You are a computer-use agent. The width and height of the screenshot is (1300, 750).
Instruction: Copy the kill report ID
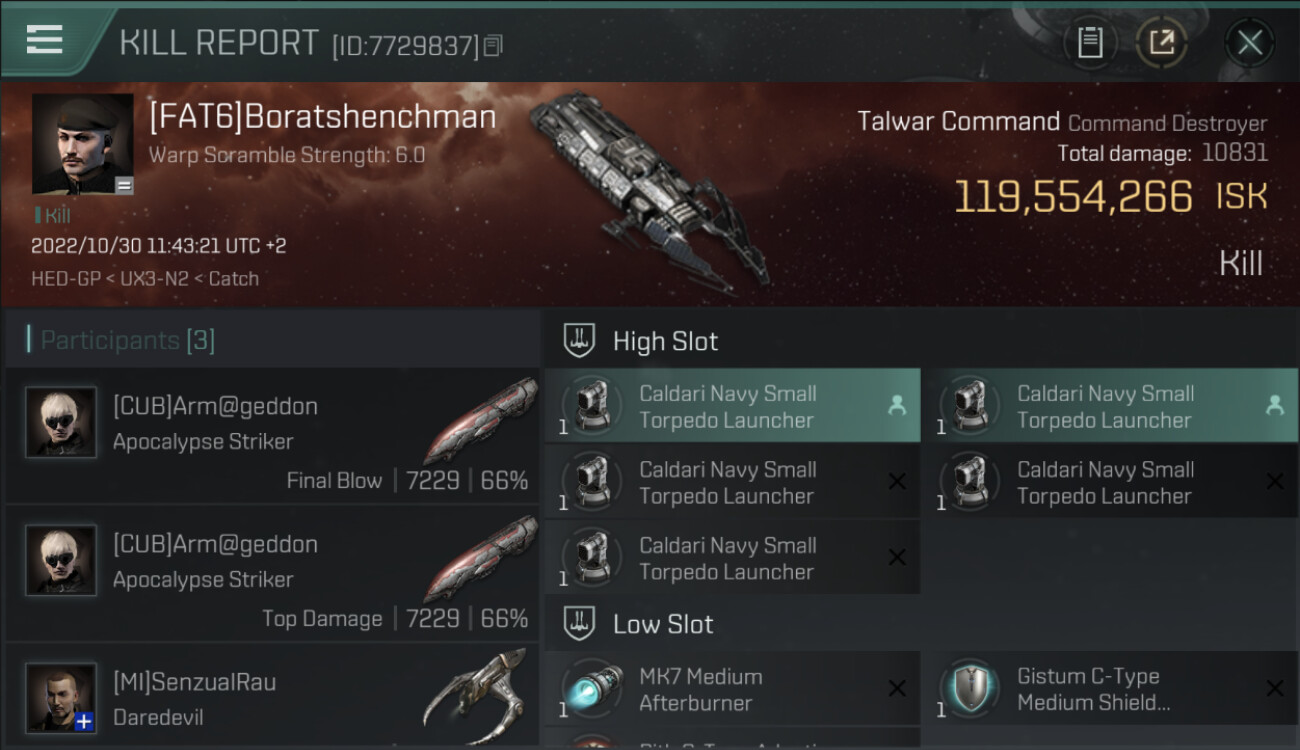coord(492,46)
